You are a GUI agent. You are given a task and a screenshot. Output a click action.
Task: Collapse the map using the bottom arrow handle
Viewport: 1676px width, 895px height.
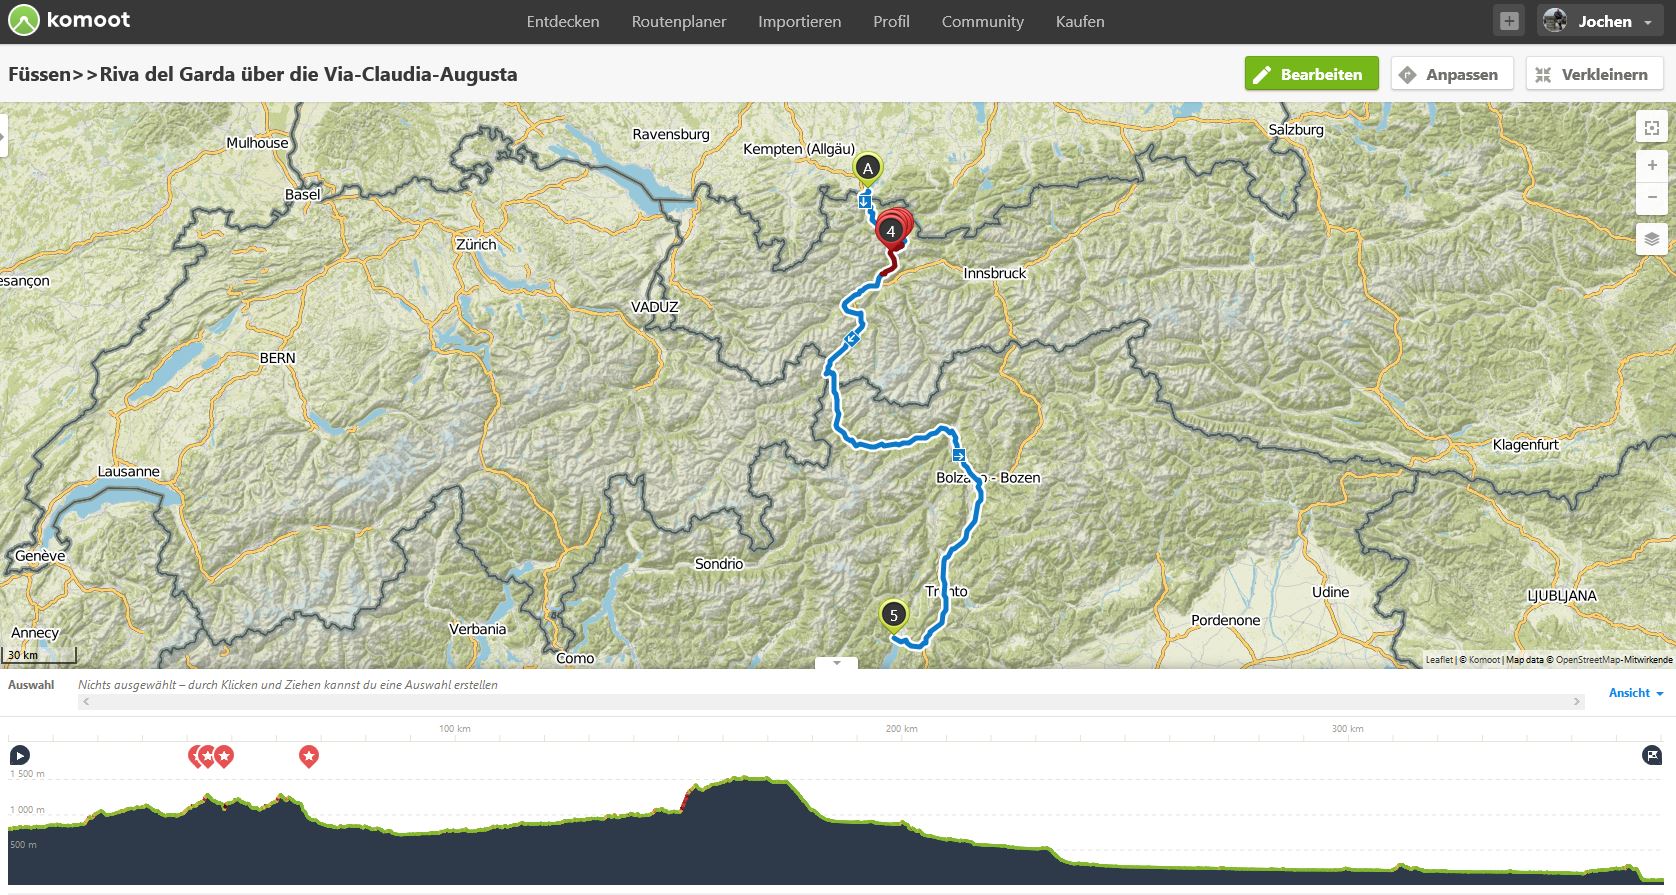coord(837,663)
